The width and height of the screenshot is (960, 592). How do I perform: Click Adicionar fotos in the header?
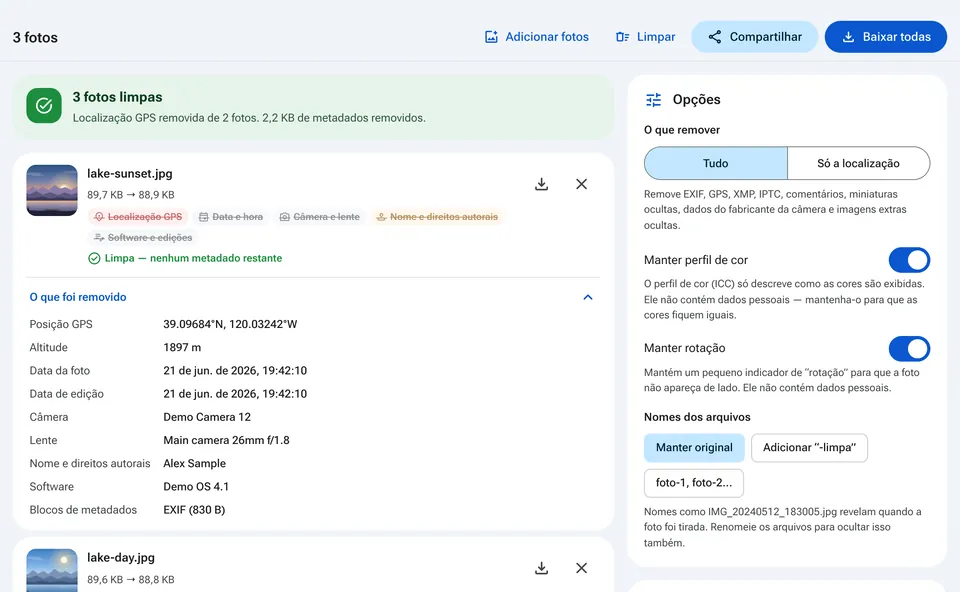(536, 37)
